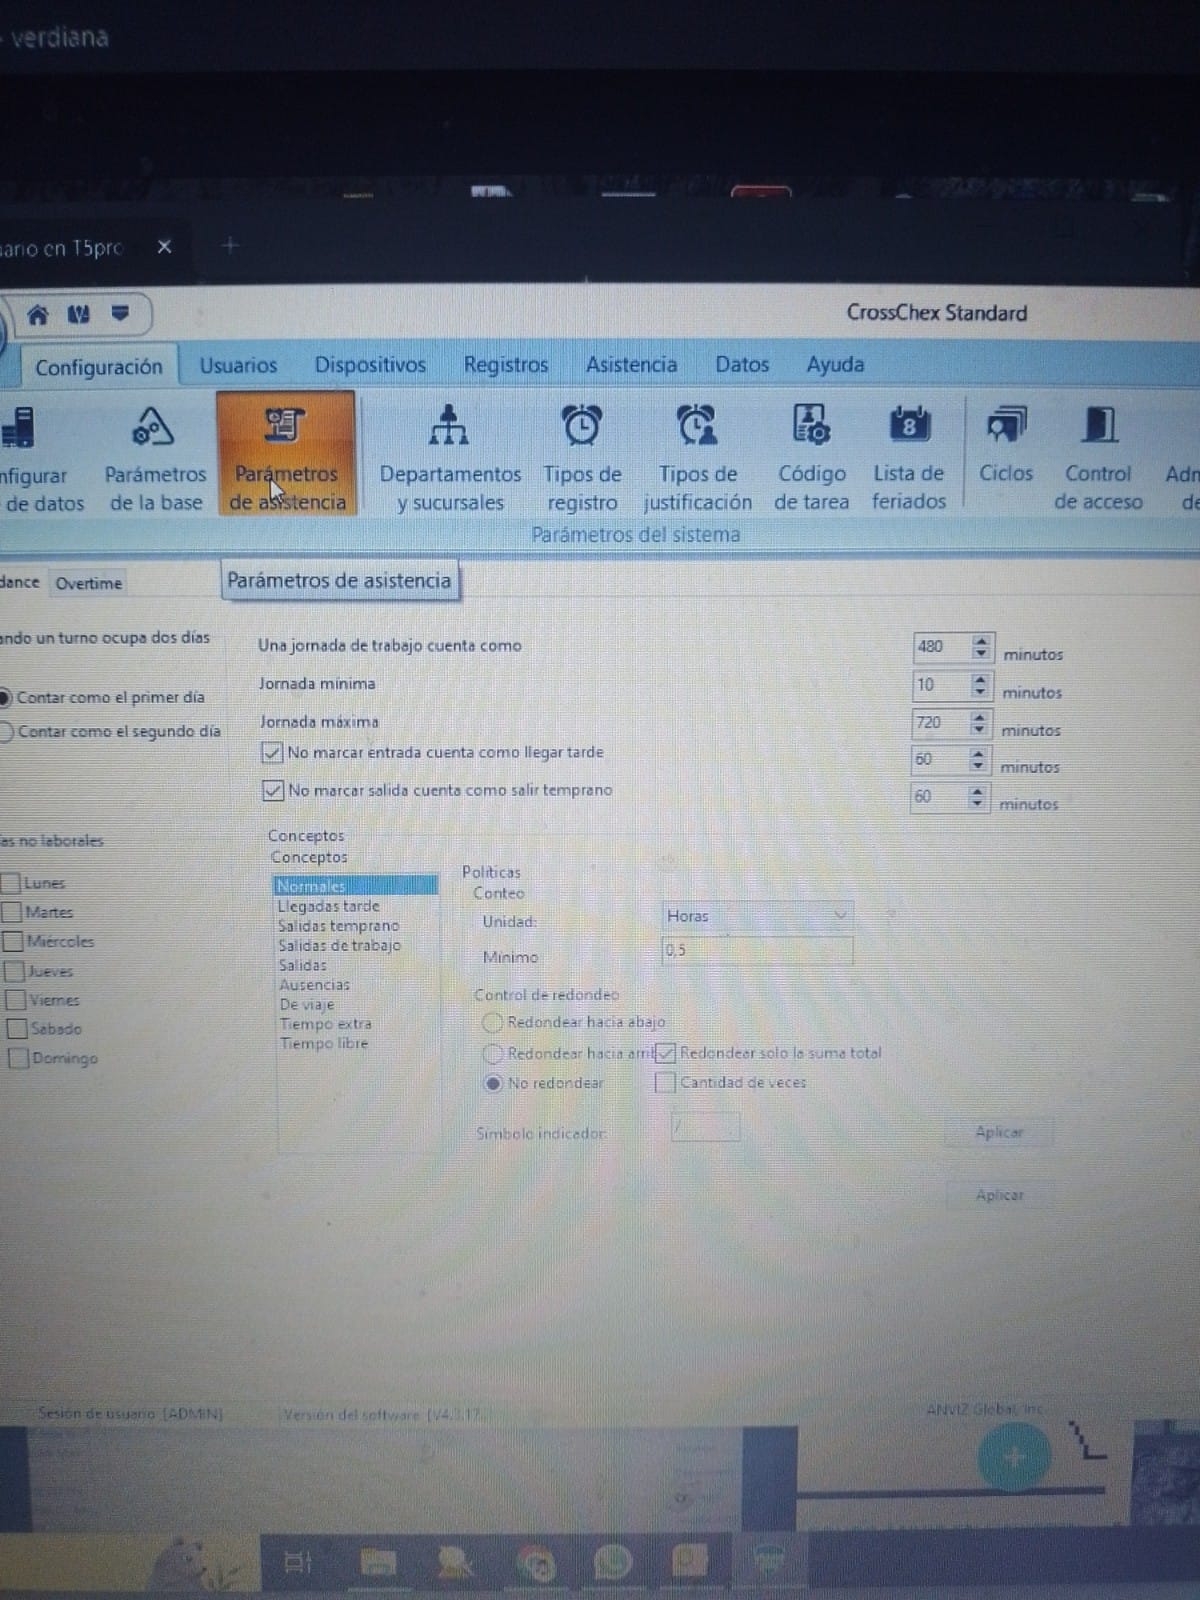
Task: Select Contar como el segundo día
Action: [x=6, y=731]
